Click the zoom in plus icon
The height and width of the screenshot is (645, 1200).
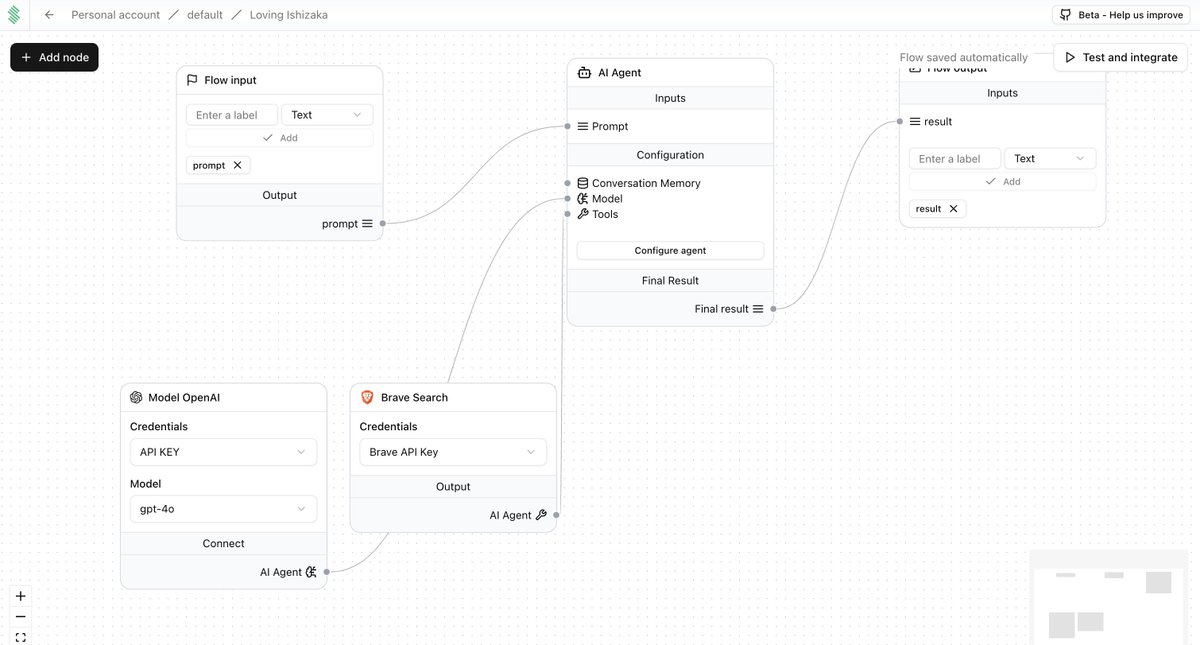[x=20, y=595]
